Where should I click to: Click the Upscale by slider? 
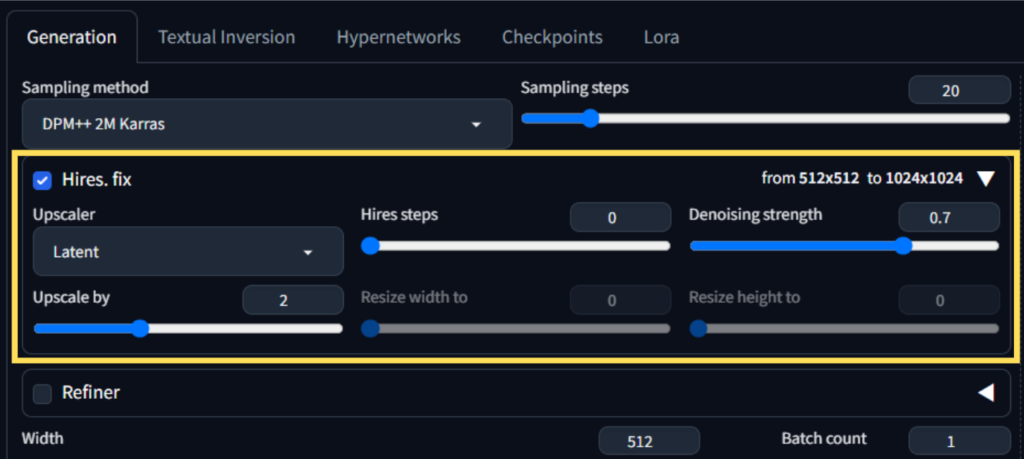pos(188,328)
